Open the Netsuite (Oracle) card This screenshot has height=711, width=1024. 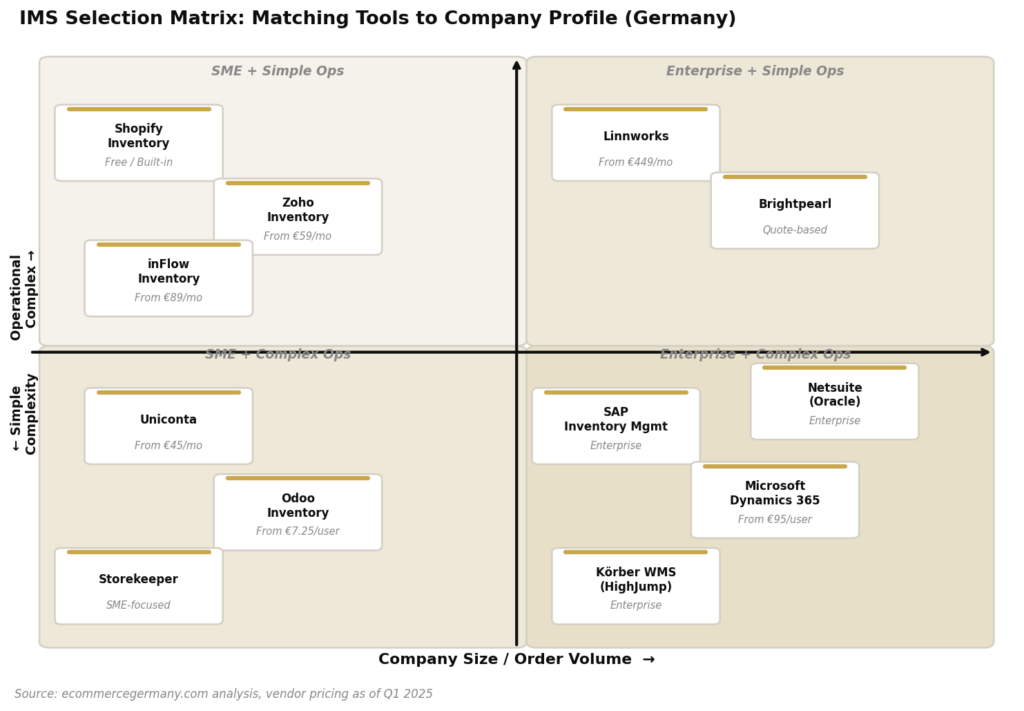pyautogui.click(x=834, y=402)
